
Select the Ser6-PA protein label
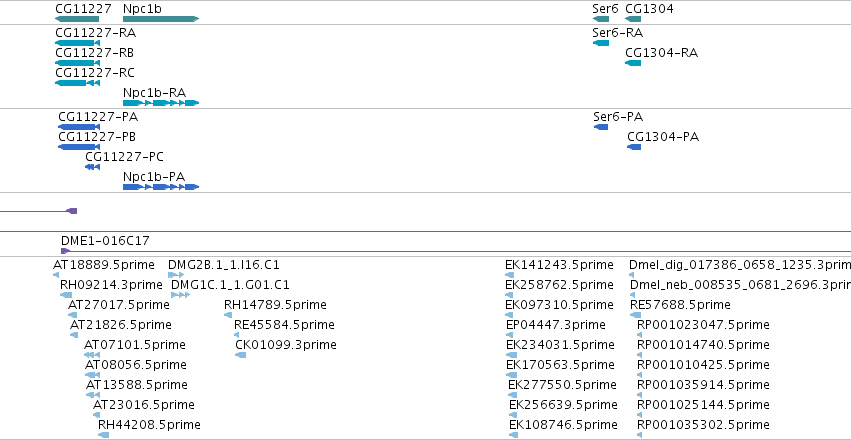pos(618,117)
